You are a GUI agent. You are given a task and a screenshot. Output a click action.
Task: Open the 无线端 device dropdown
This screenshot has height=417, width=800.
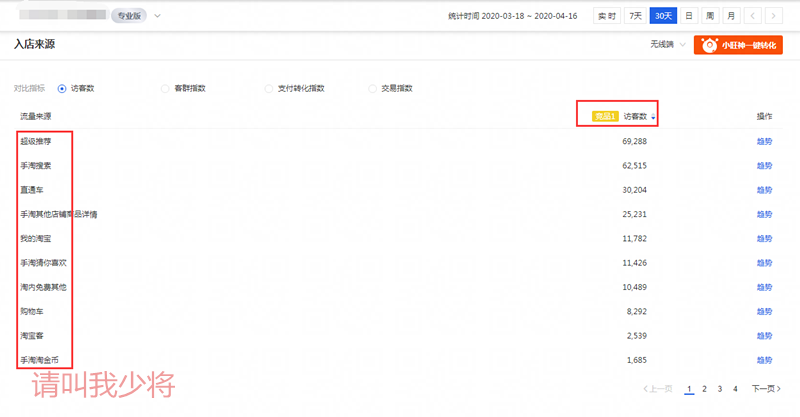click(x=667, y=45)
